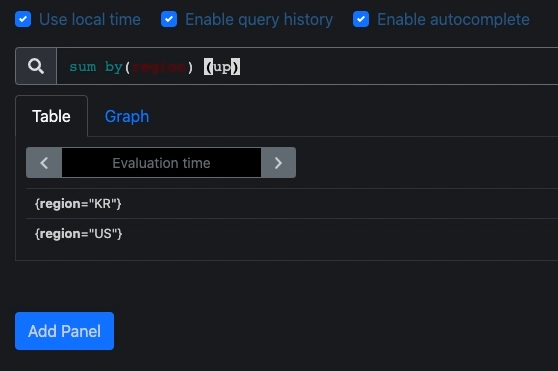The height and width of the screenshot is (371, 558).
Task: Click the 'sum' keyword in the query
Action: point(83,67)
